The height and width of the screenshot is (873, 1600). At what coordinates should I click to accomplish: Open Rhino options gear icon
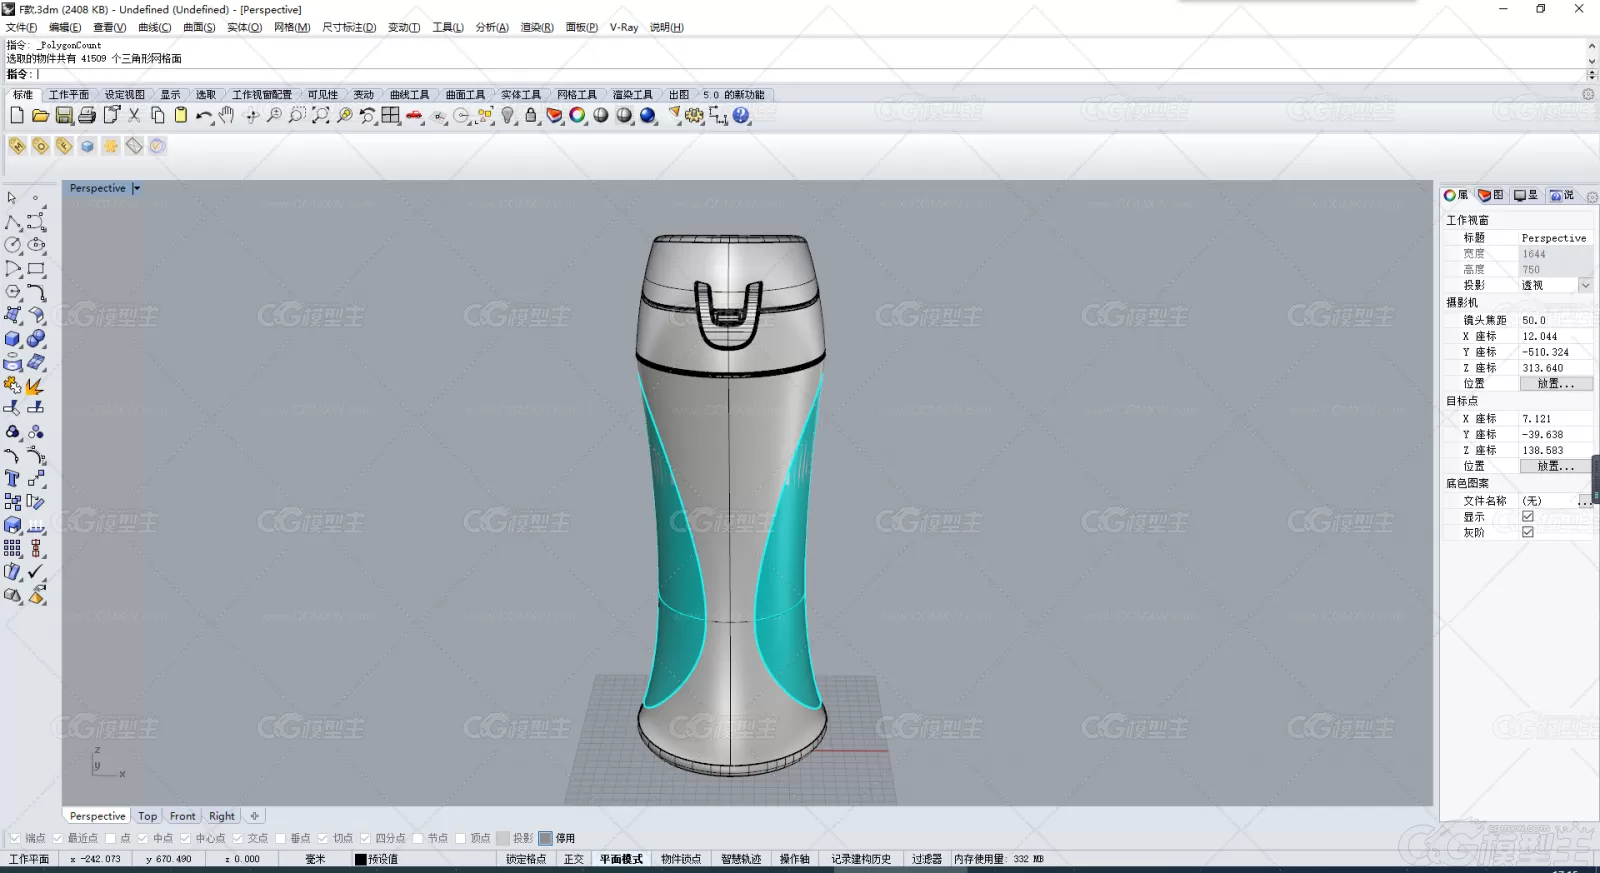tap(694, 116)
